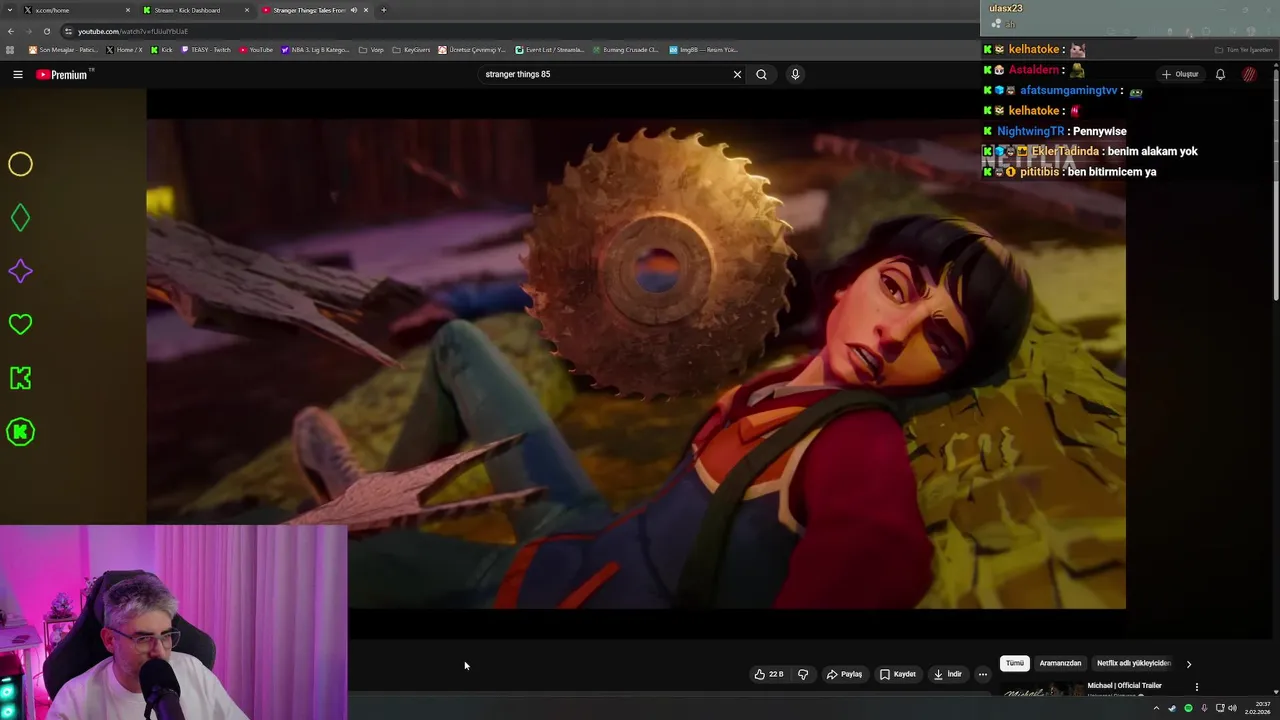Screen dimensions: 1280x720
Task: Open Spotify from the system tray
Action: tap(1188, 708)
